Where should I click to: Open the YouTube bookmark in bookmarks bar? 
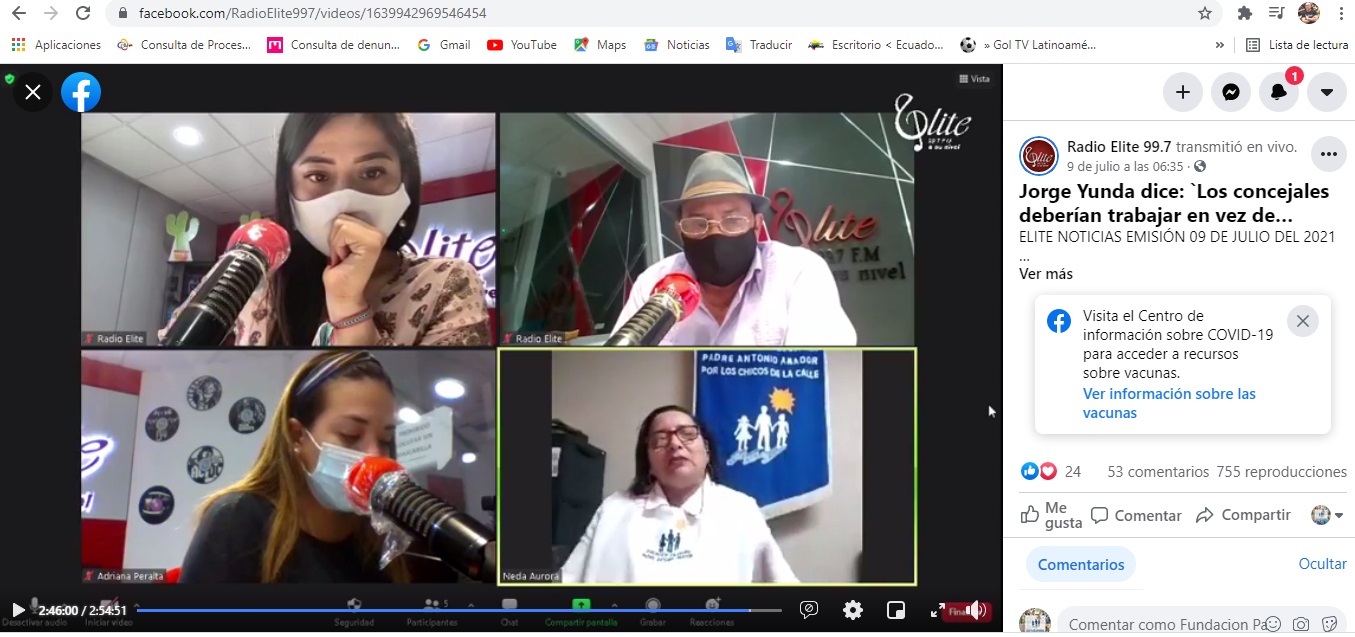pyautogui.click(x=522, y=44)
